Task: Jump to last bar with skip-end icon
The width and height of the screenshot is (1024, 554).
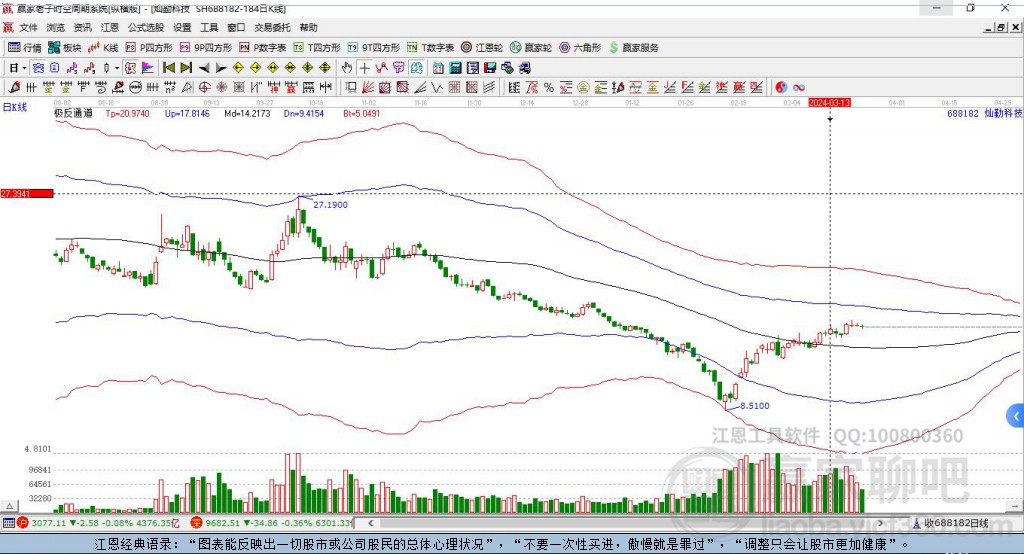Action: click(186, 68)
